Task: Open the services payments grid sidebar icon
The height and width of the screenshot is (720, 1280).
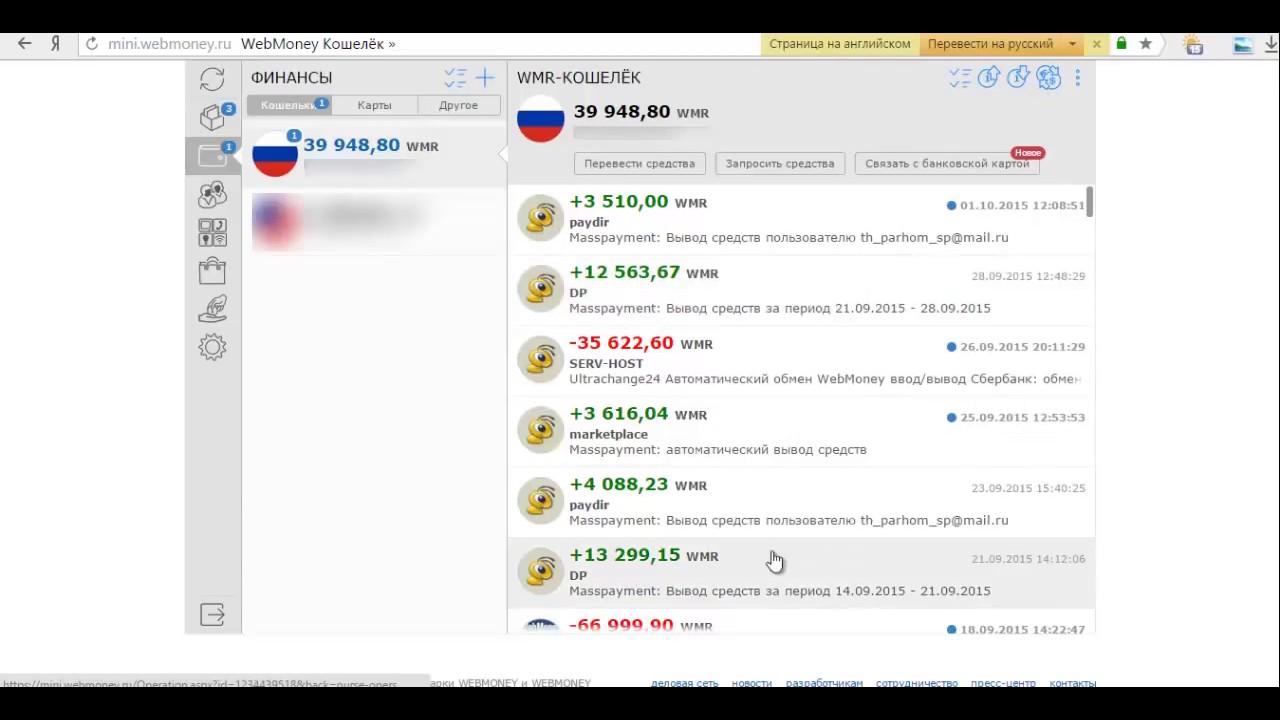Action: tap(212, 232)
